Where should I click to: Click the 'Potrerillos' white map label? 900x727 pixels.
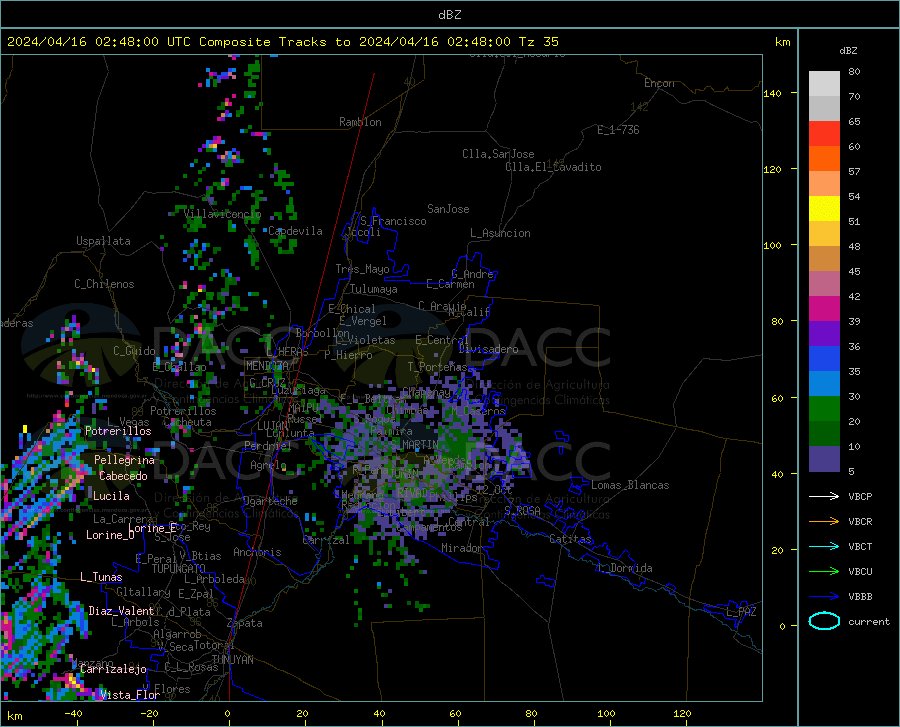tap(118, 431)
